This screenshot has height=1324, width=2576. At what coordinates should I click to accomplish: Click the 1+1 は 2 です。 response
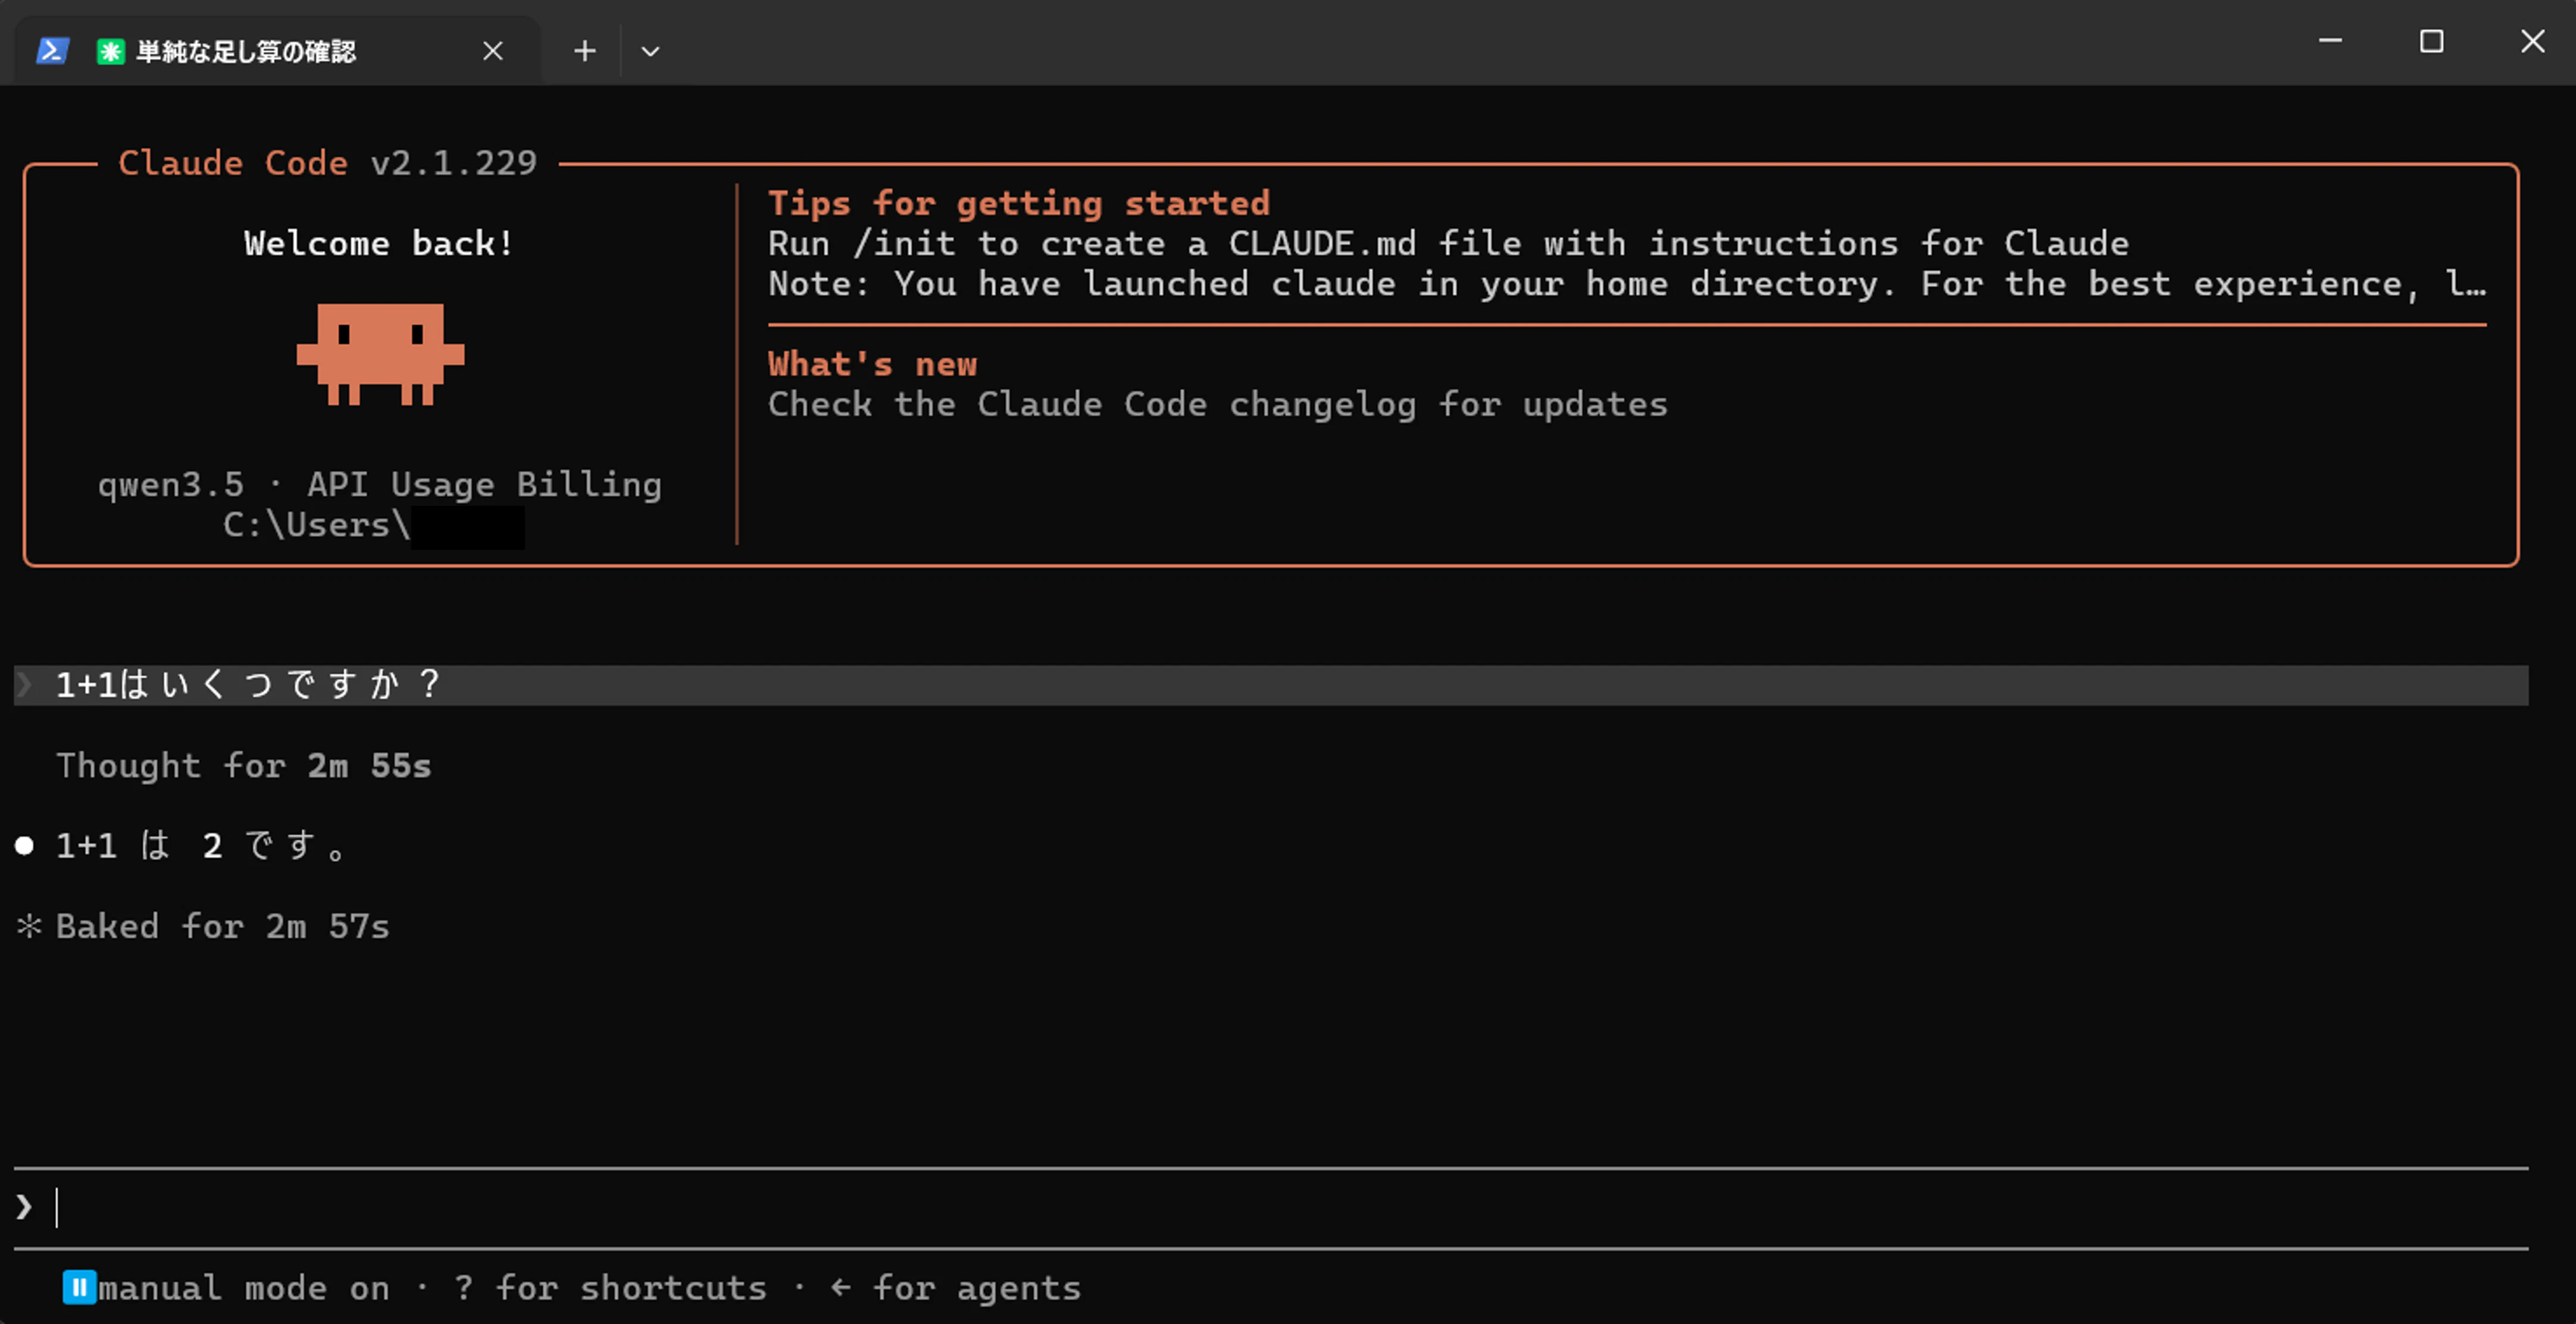point(200,846)
